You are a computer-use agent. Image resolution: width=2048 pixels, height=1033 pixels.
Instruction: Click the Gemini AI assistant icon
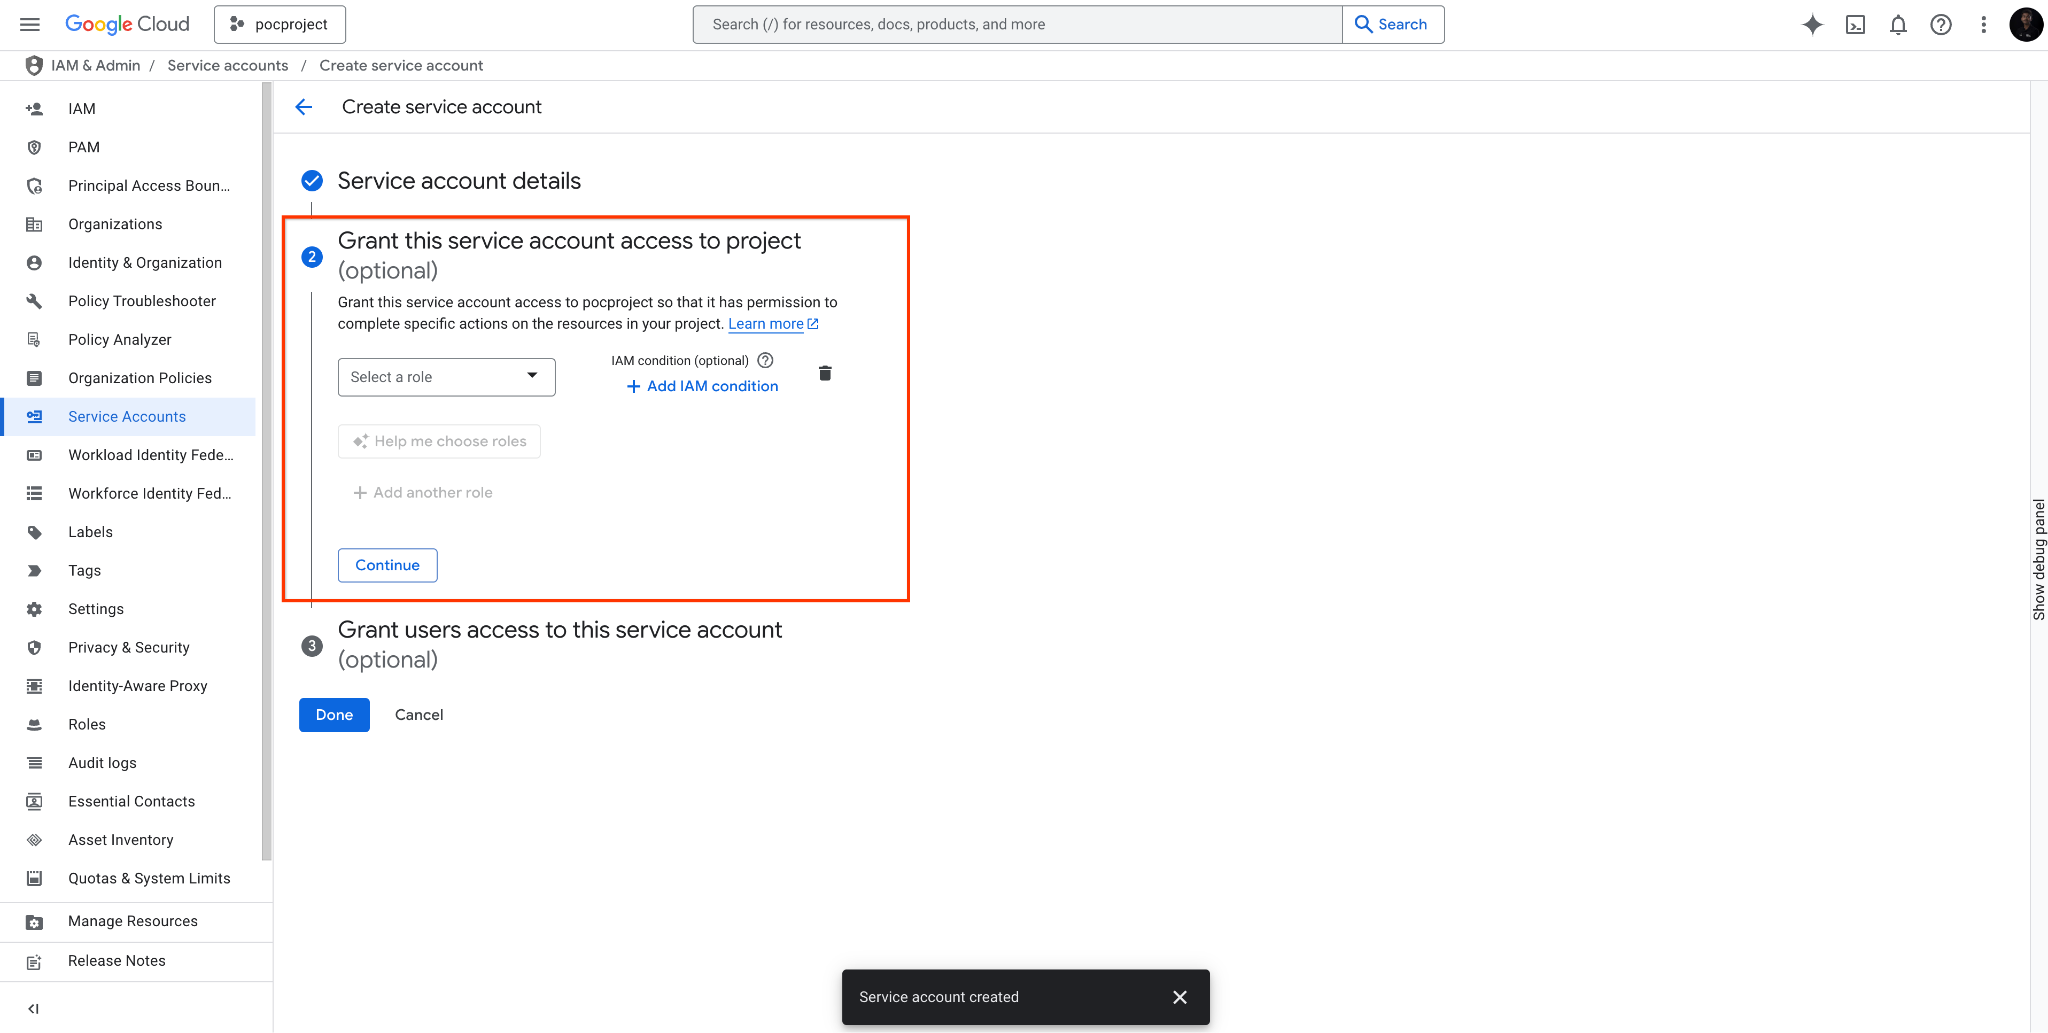tap(1812, 24)
